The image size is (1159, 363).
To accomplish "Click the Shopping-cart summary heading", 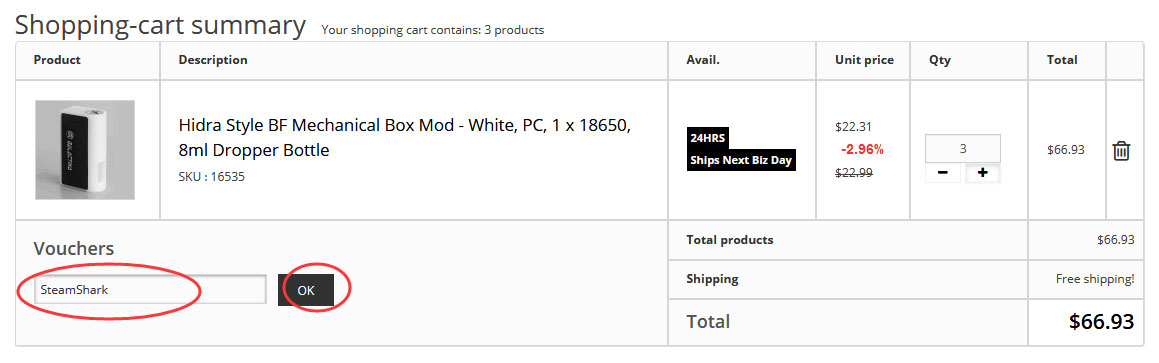I will pyautogui.click(x=160, y=25).
